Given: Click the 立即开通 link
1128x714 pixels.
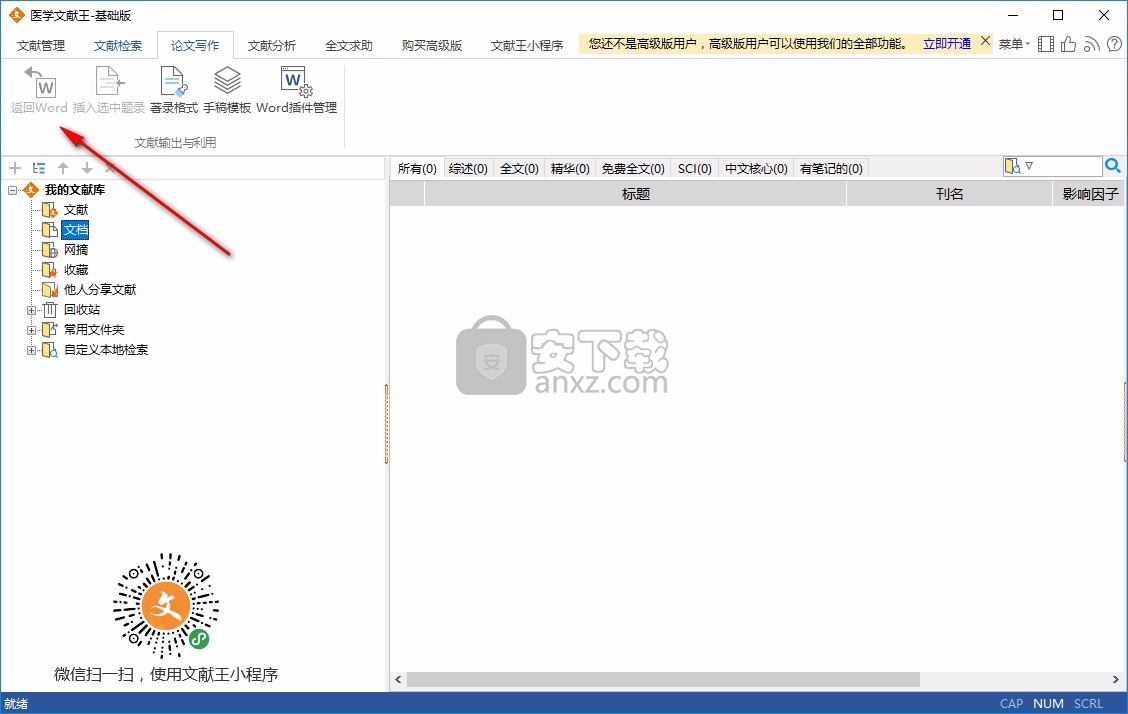Looking at the screenshot, I should (947, 44).
